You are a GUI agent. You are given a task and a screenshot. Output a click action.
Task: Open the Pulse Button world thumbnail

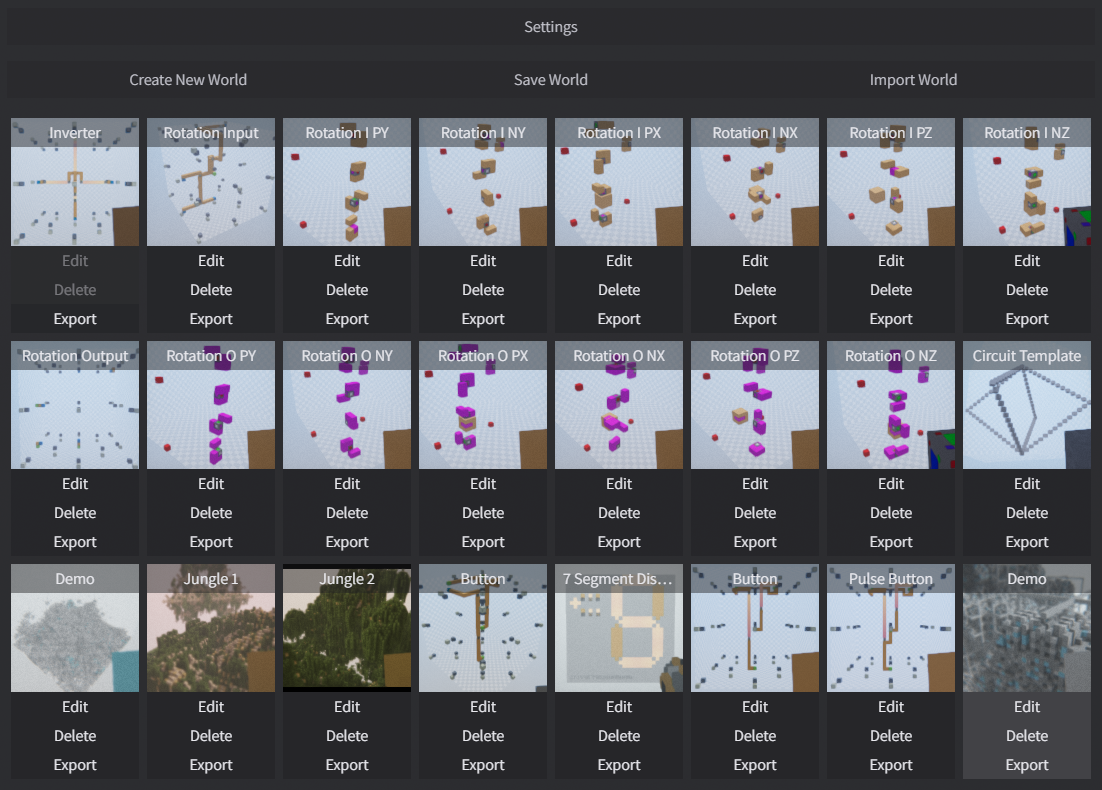click(890, 628)
